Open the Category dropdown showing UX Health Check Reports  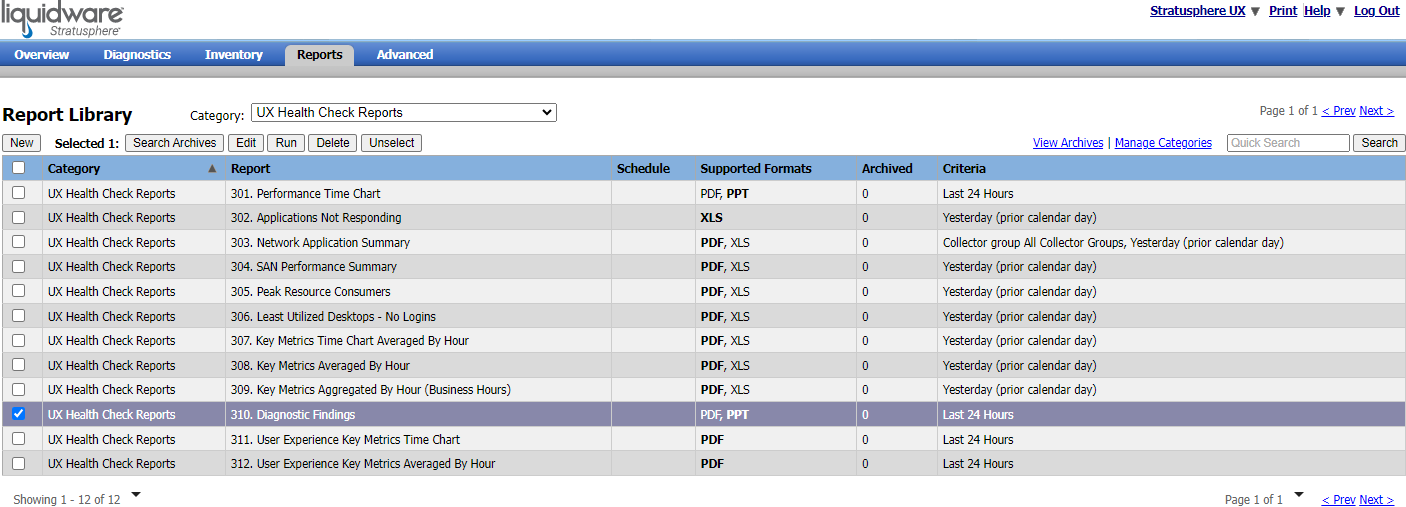coord(403,113)
